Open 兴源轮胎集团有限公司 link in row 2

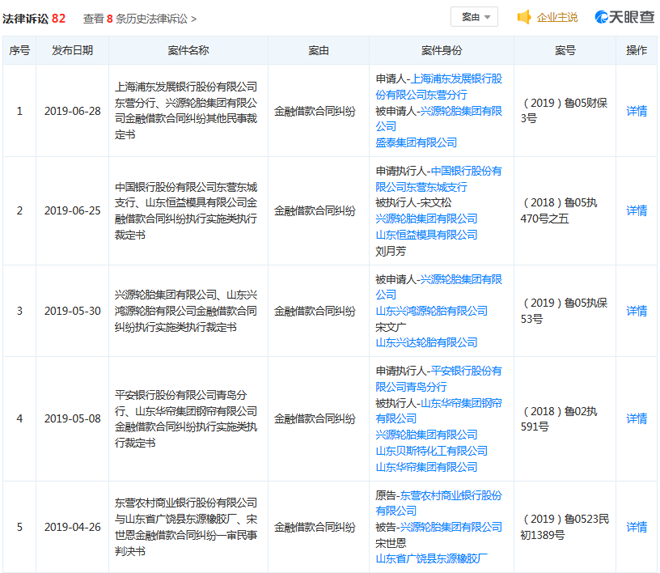(x=426, y=219)
